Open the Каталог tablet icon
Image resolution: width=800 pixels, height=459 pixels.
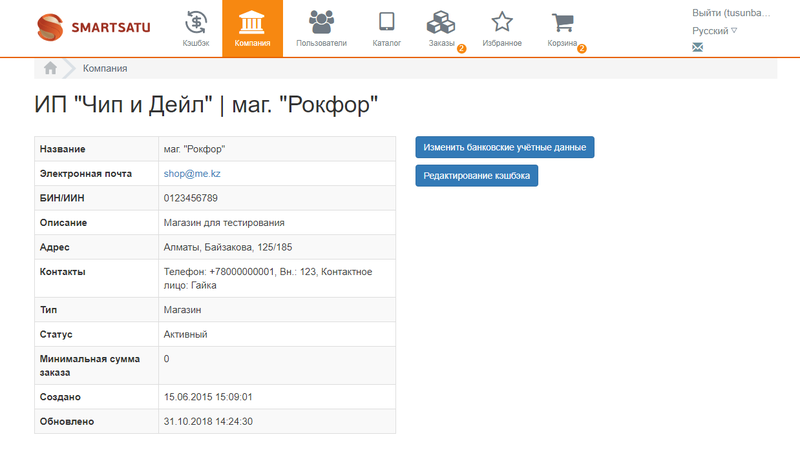pos(386,22)
